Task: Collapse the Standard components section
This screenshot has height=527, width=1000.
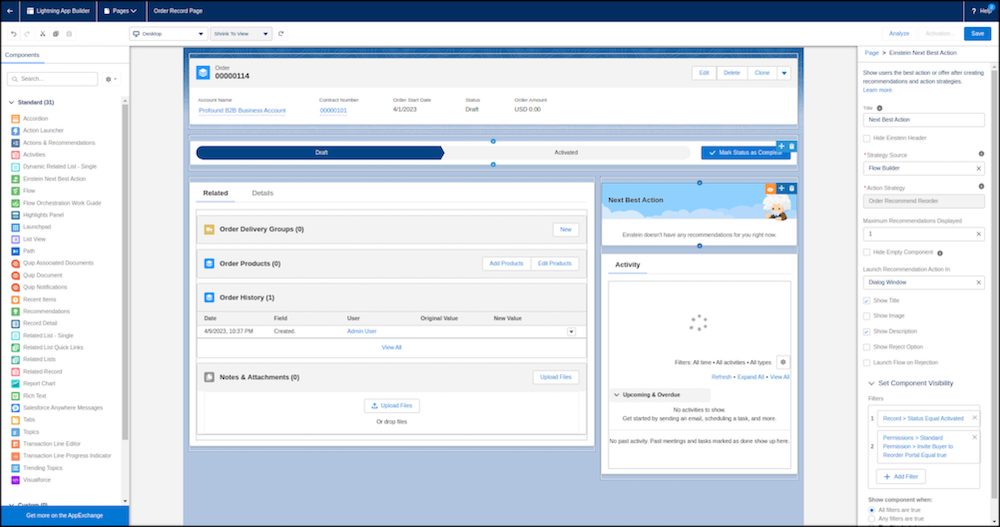Action: tap(11, 102)
